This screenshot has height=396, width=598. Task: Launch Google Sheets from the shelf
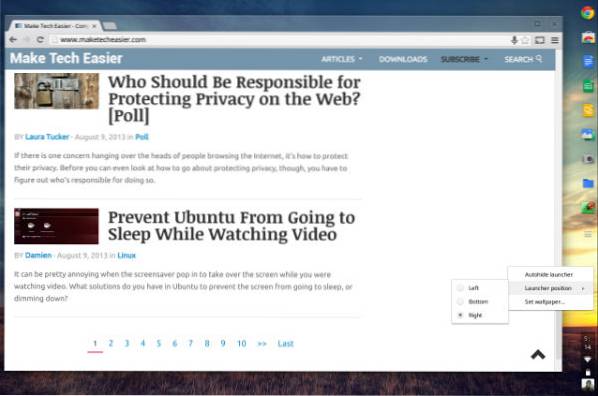(x=588, y=86)
